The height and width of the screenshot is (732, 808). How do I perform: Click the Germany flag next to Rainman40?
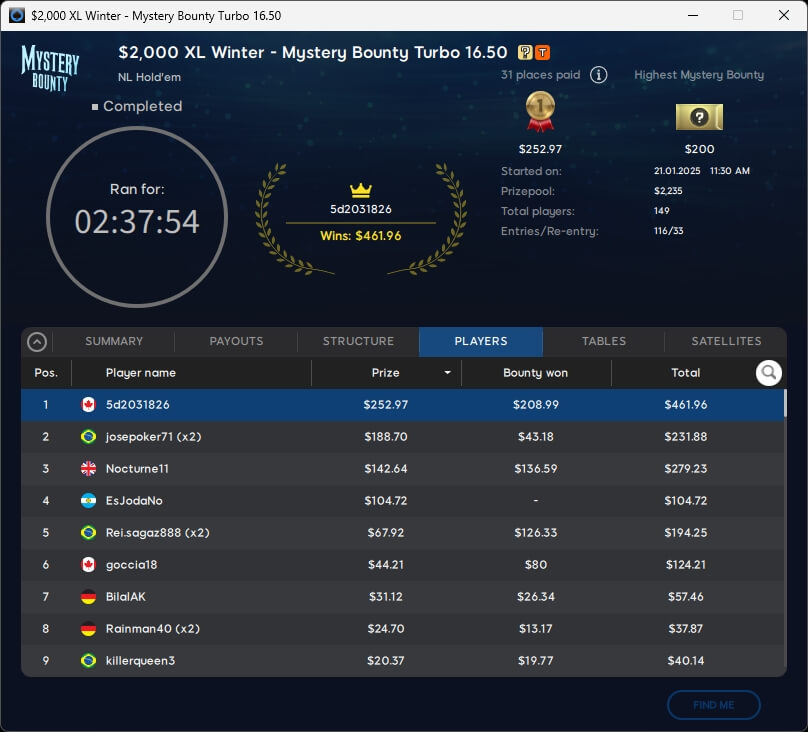pos(89,628)
